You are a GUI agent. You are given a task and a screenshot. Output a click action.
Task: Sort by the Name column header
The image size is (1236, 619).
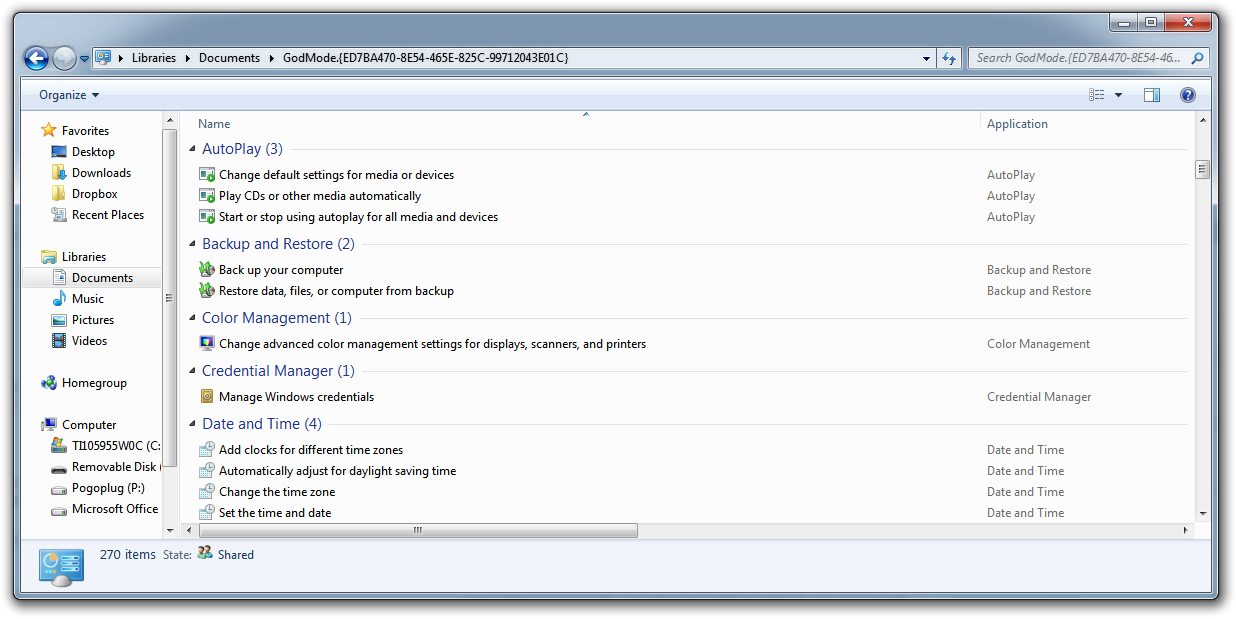tap(214, 124)
